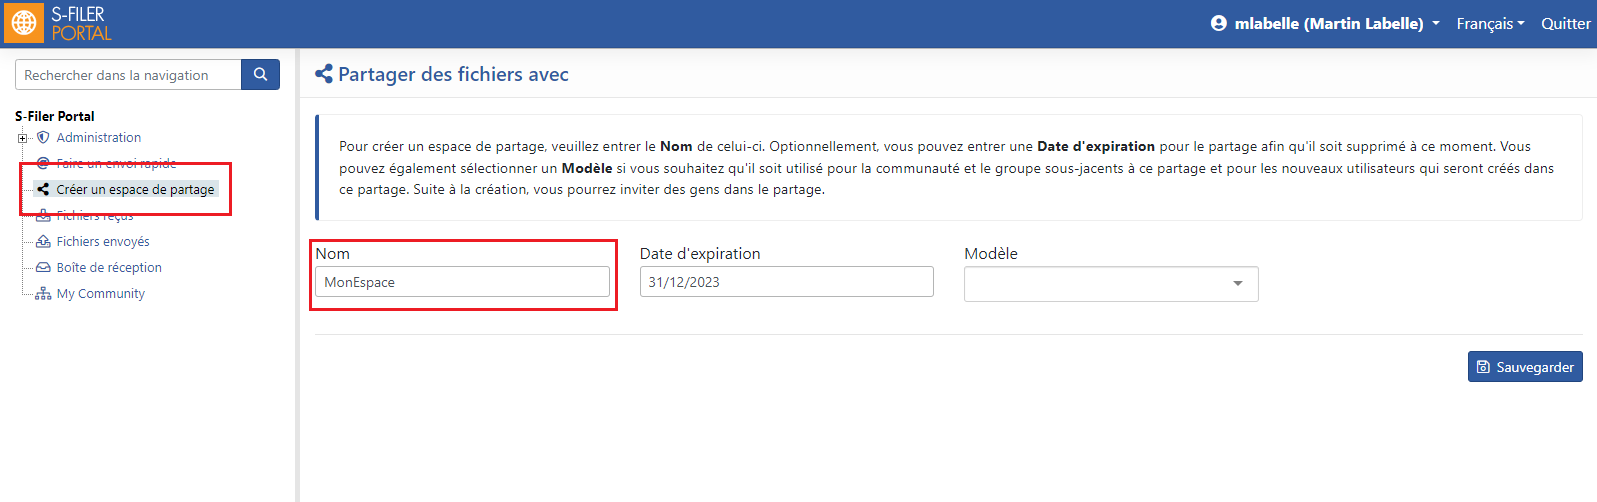This screenshot has height=502, width=1597.
Task: Click the user avatar icon next to mlabelle
Action: pyautogui.click(x=1218, y=23)
